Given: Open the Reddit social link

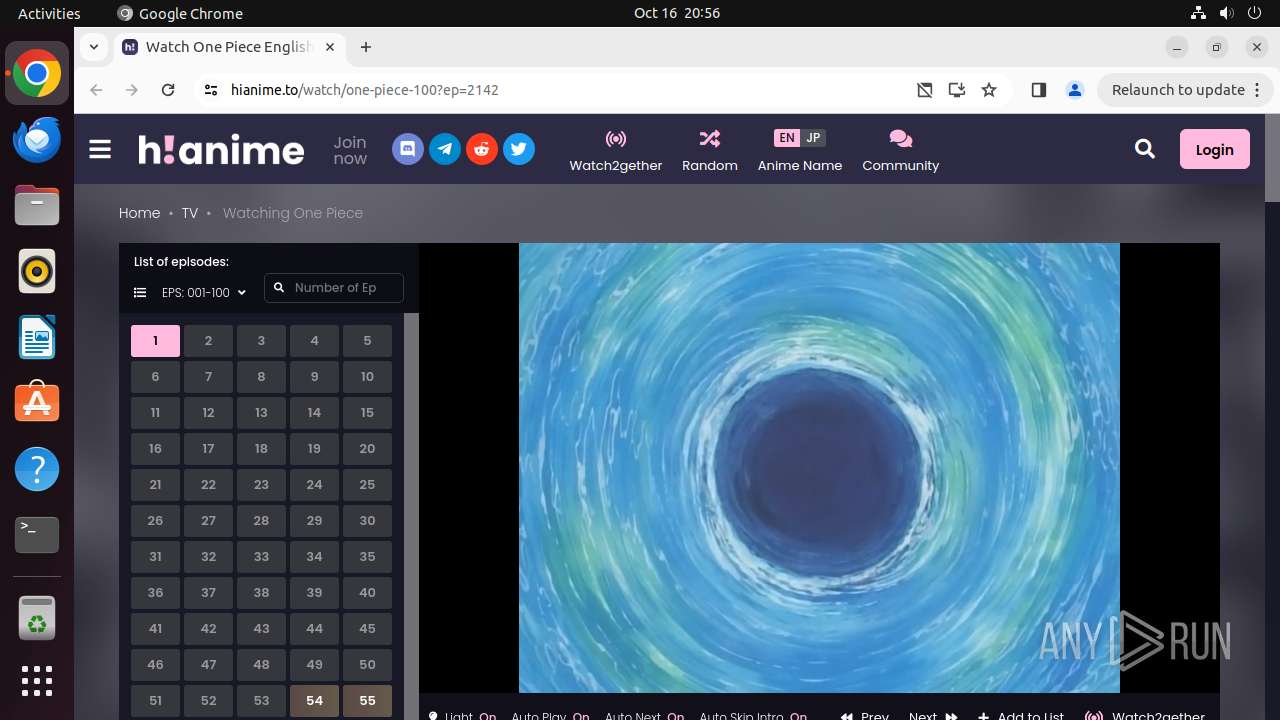Looking at the screenshot, I should click(x=482, y=150).
